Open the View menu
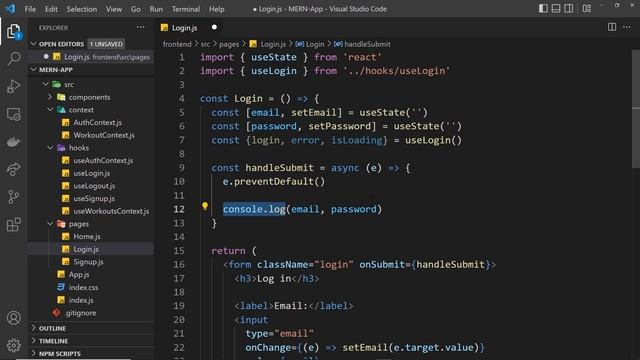 (x=114, y=9)
